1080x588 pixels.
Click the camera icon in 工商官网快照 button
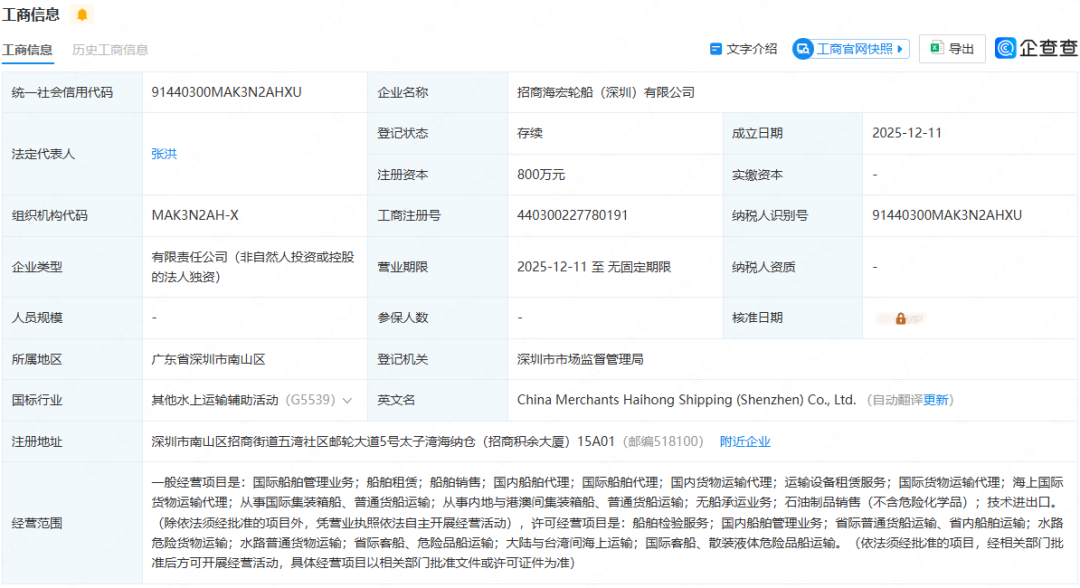point(804,49)
